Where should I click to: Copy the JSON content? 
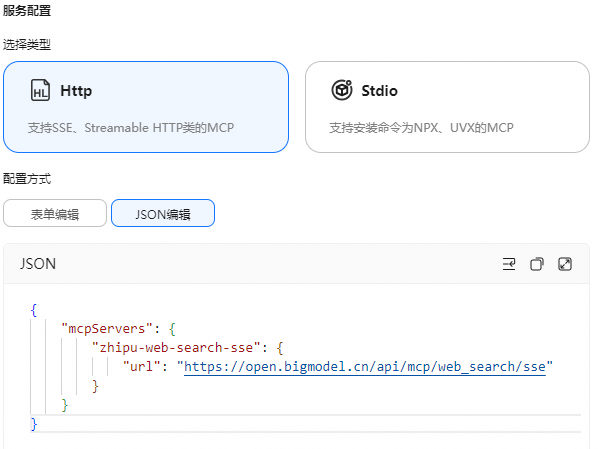537,264
